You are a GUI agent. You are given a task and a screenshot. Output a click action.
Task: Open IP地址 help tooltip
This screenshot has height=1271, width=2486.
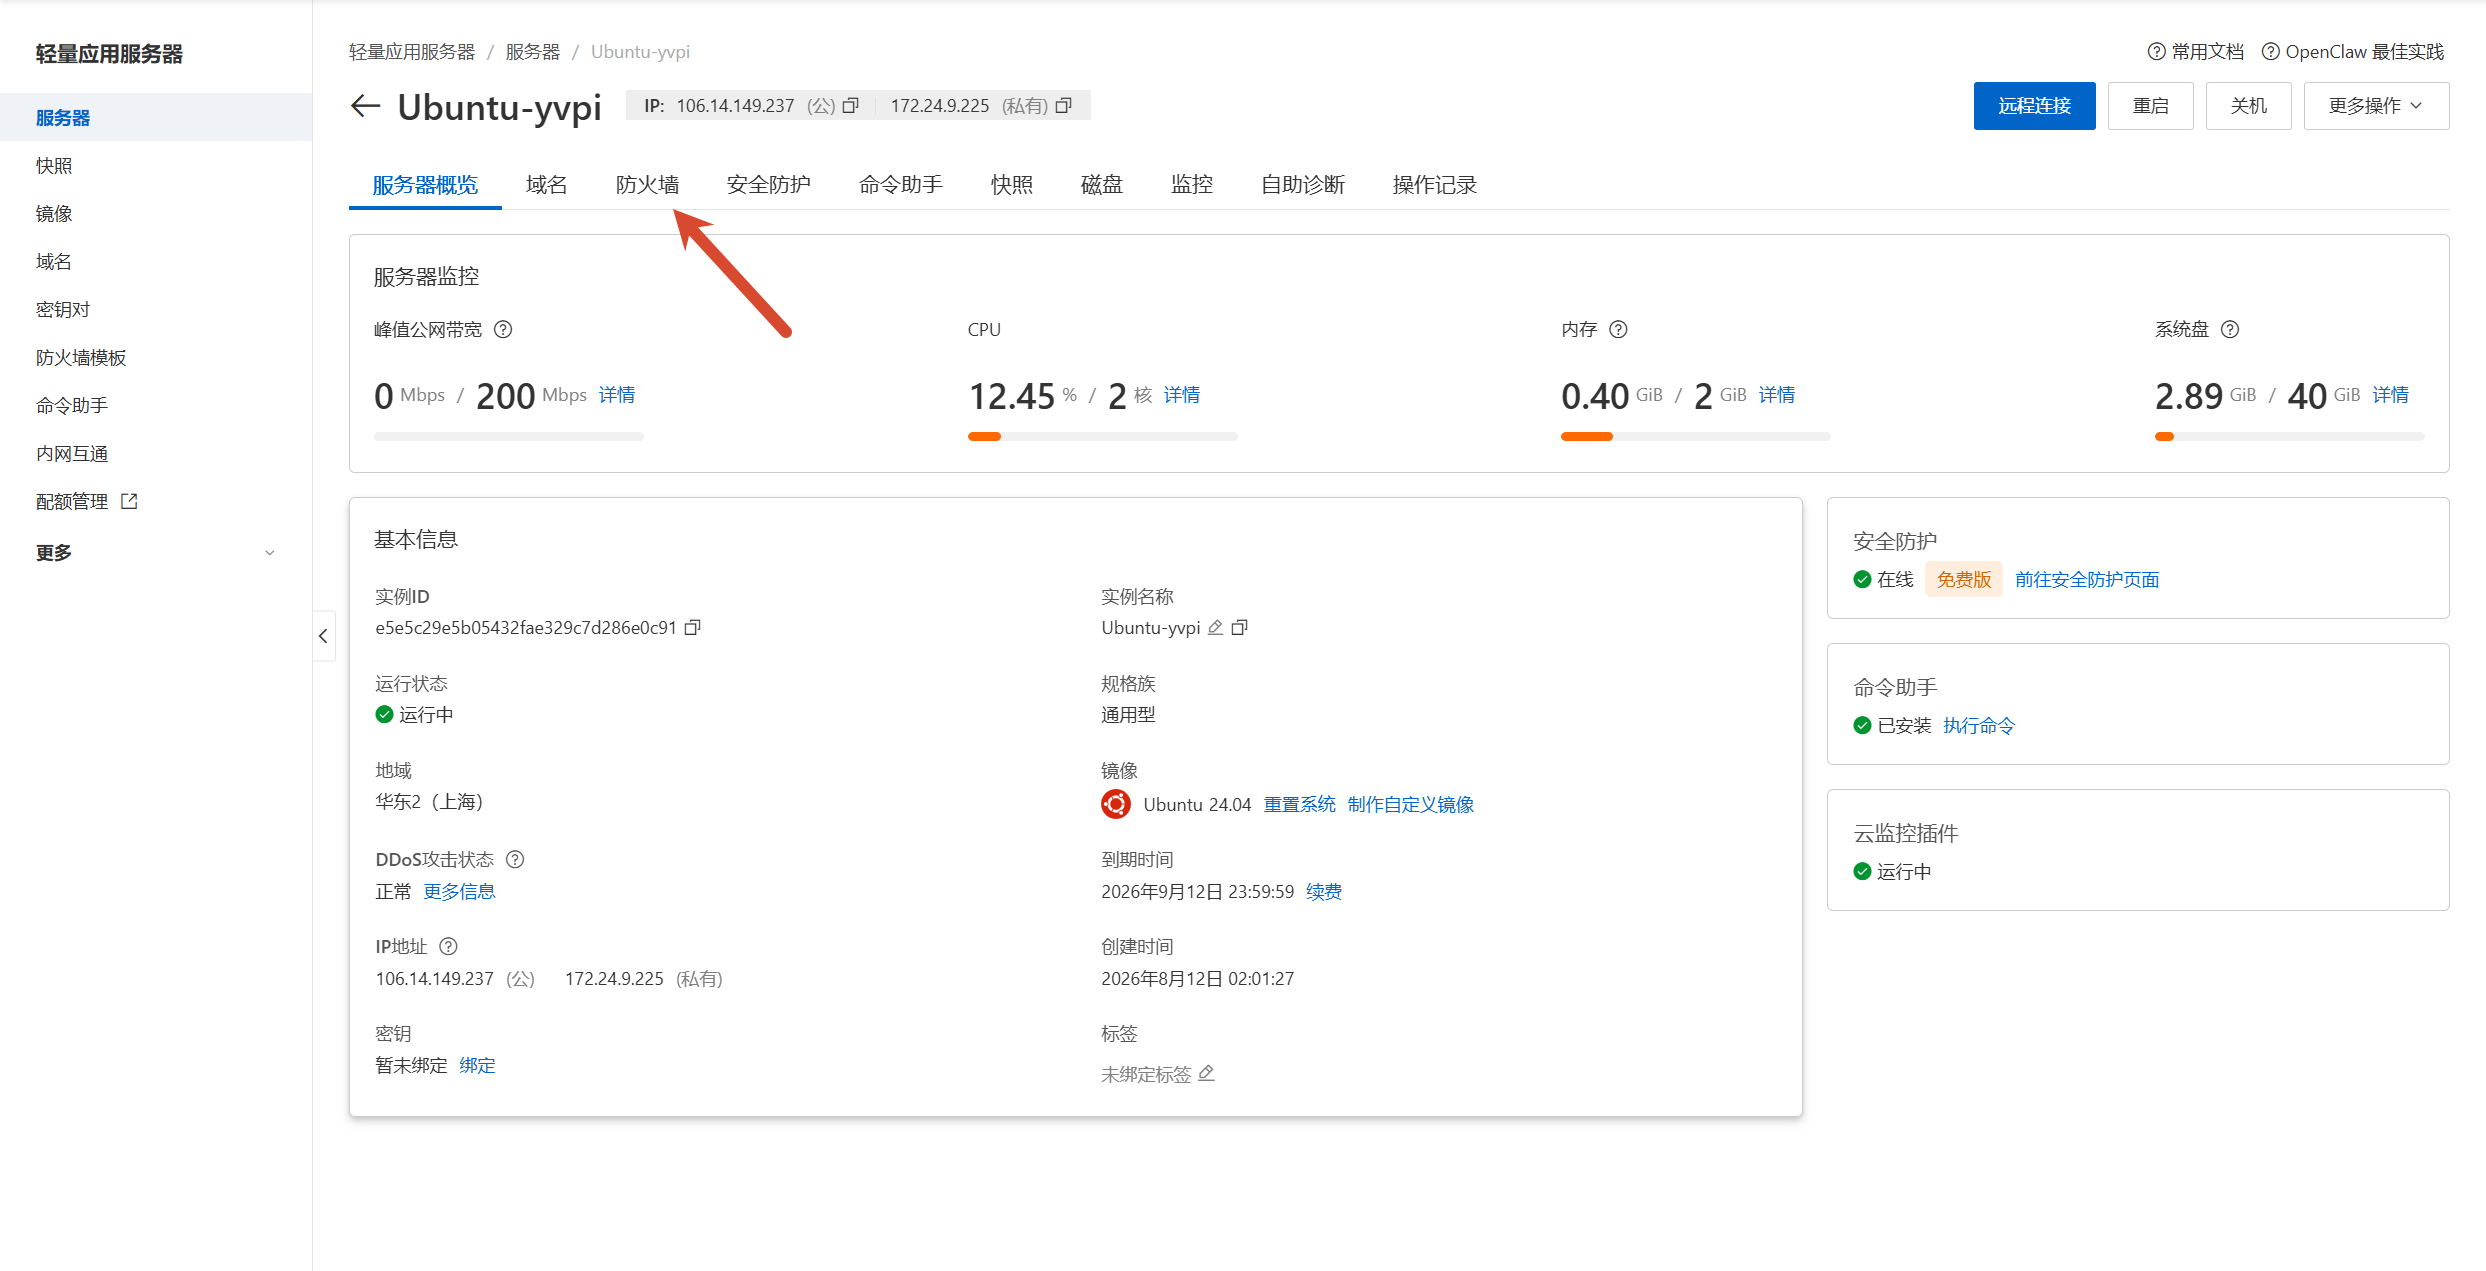click(449, 946)
